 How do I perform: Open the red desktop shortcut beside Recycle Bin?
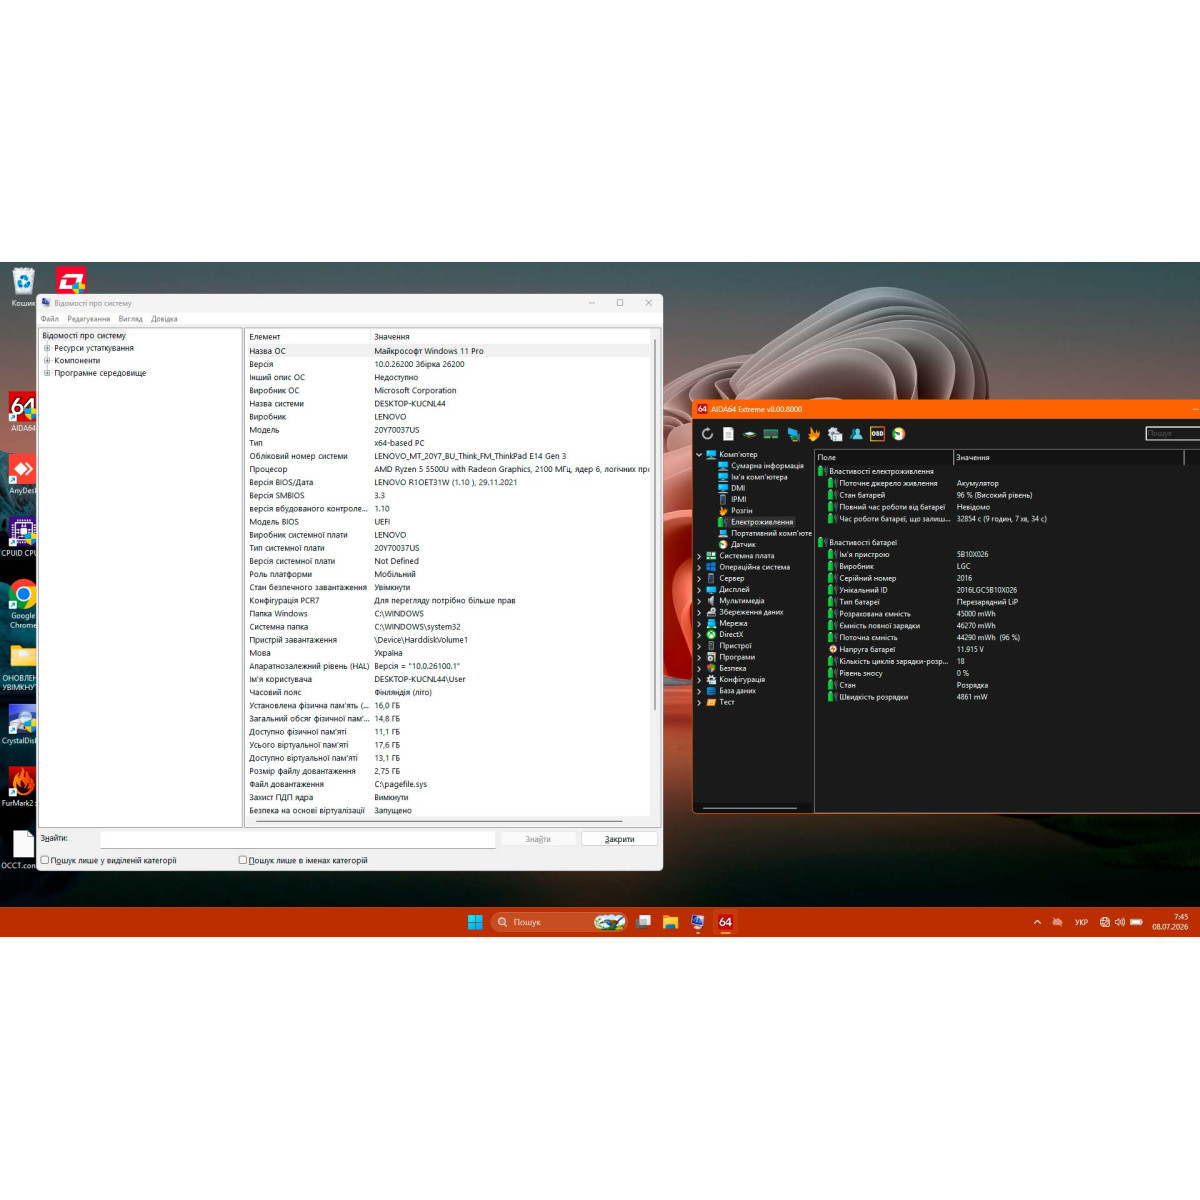click(x=70, y=280)
